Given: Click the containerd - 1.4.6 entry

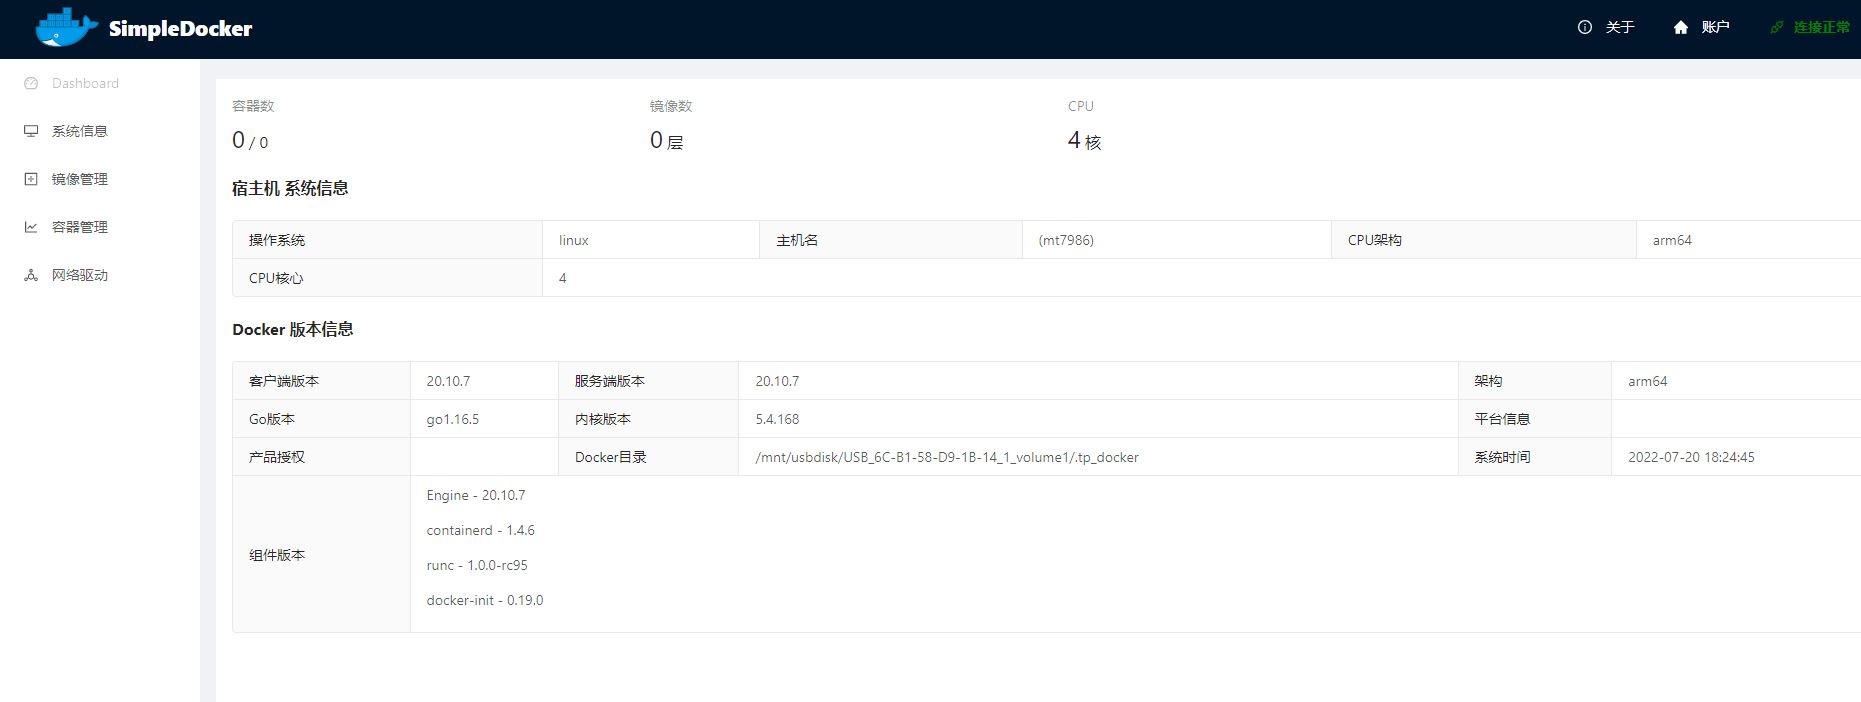Looking at the screenshot, I should point(481,530).
